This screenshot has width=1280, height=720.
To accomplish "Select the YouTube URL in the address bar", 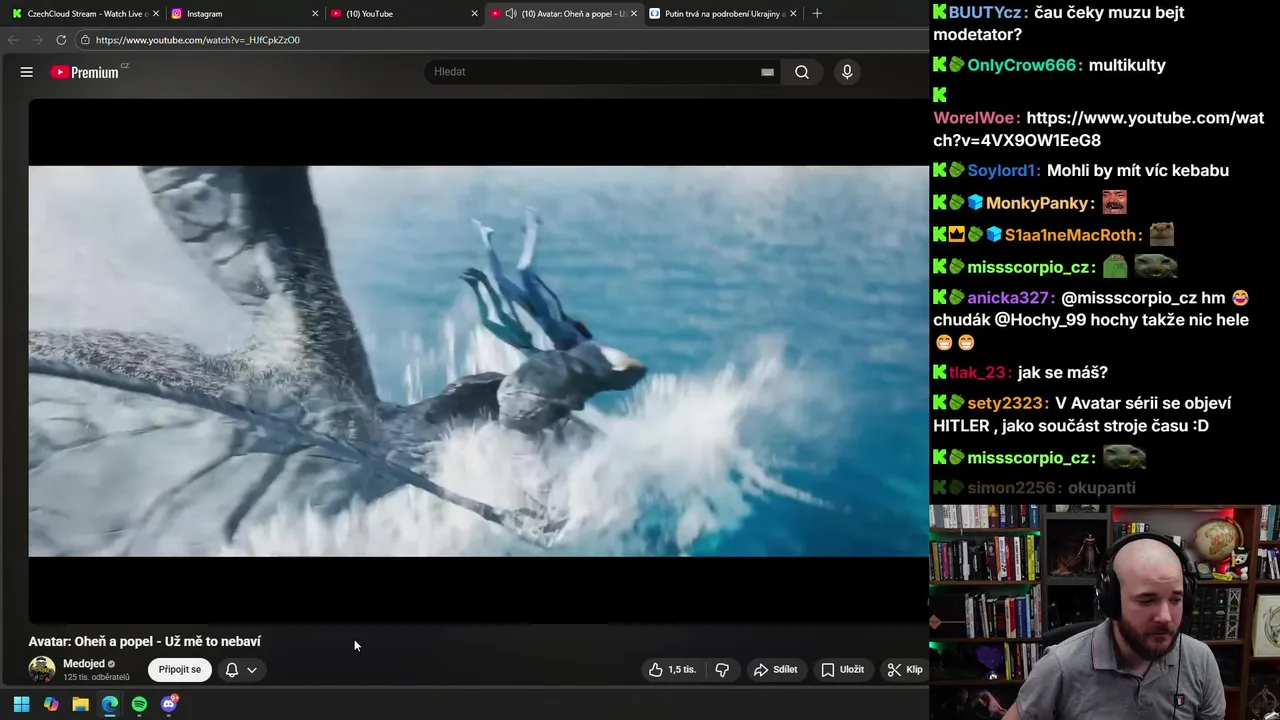I will (x=198, y=40).
